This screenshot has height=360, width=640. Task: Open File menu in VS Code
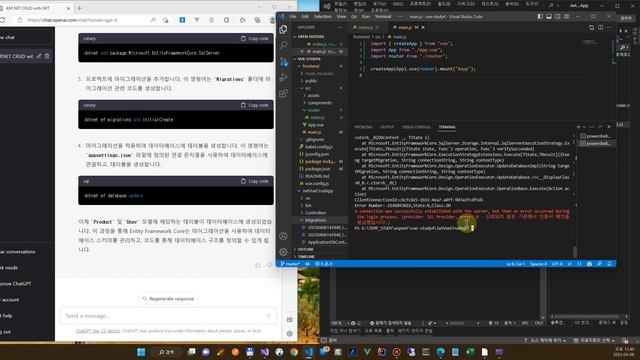[x=293, y=17]
